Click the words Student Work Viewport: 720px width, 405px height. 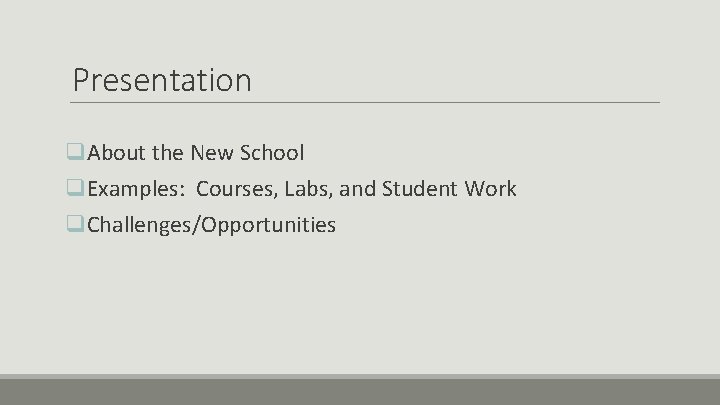(x=446, y=189)
